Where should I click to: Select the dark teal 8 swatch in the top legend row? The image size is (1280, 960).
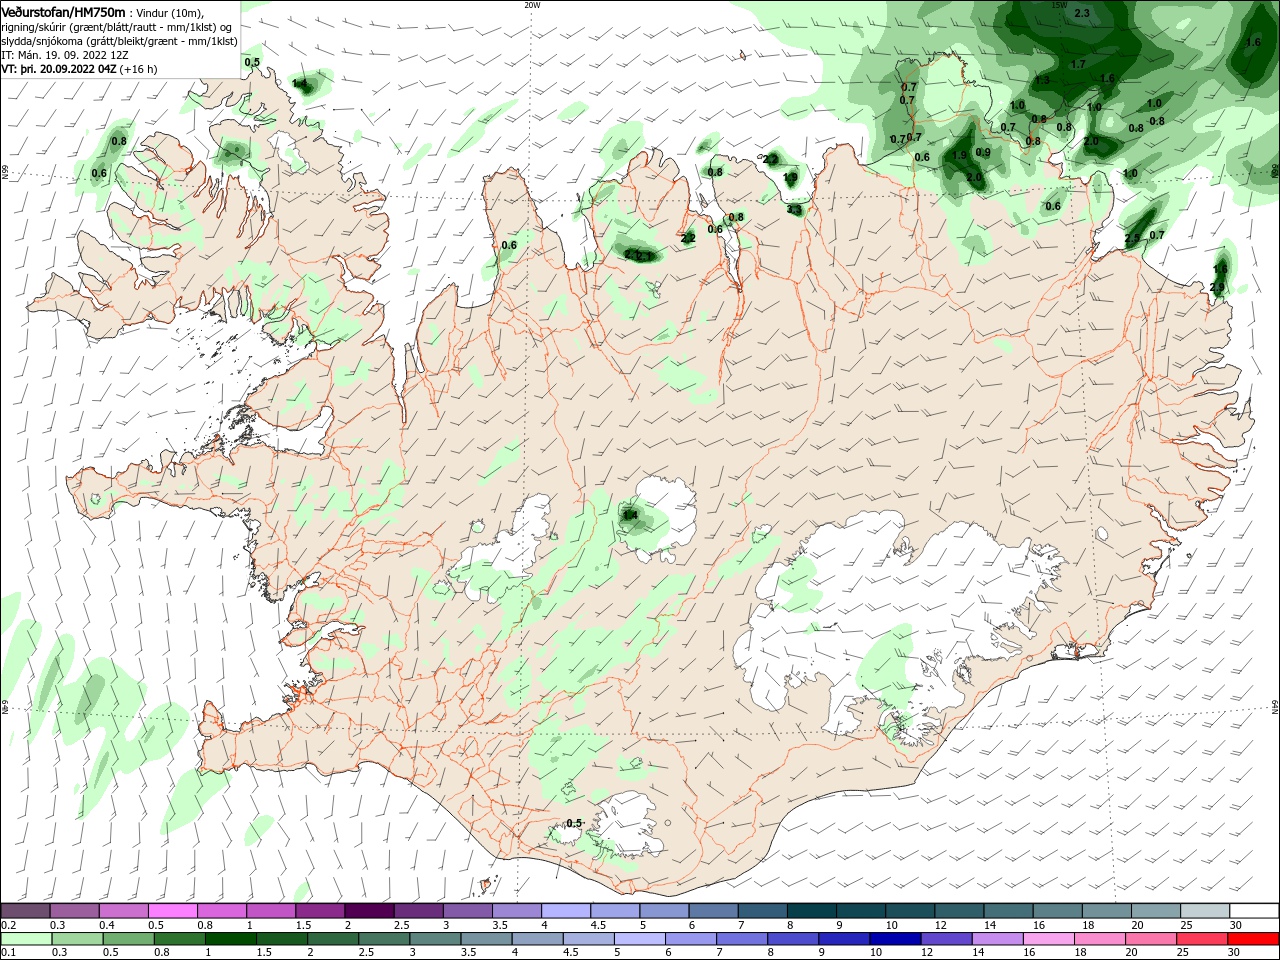tap(812, 911)
